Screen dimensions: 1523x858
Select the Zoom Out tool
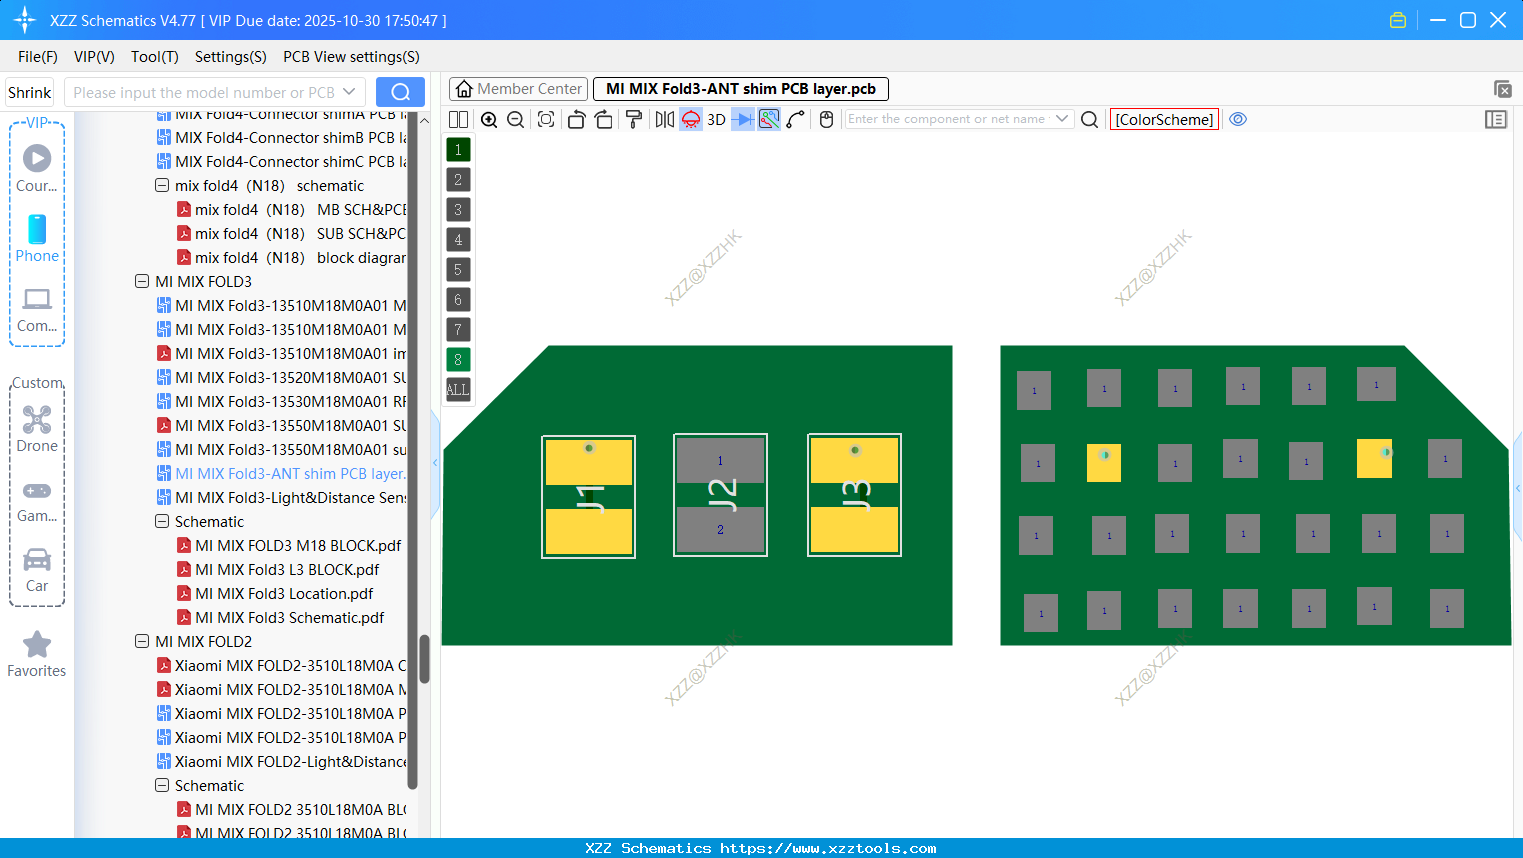click(514, 119)
